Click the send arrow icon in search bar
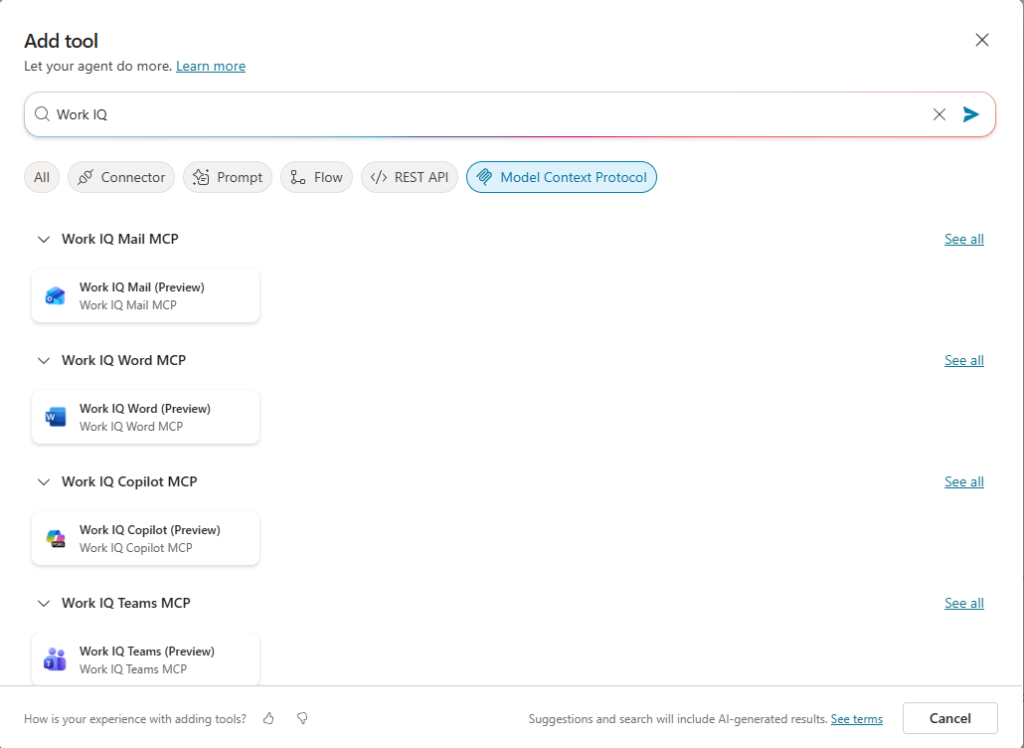 (x=970, y=114)
